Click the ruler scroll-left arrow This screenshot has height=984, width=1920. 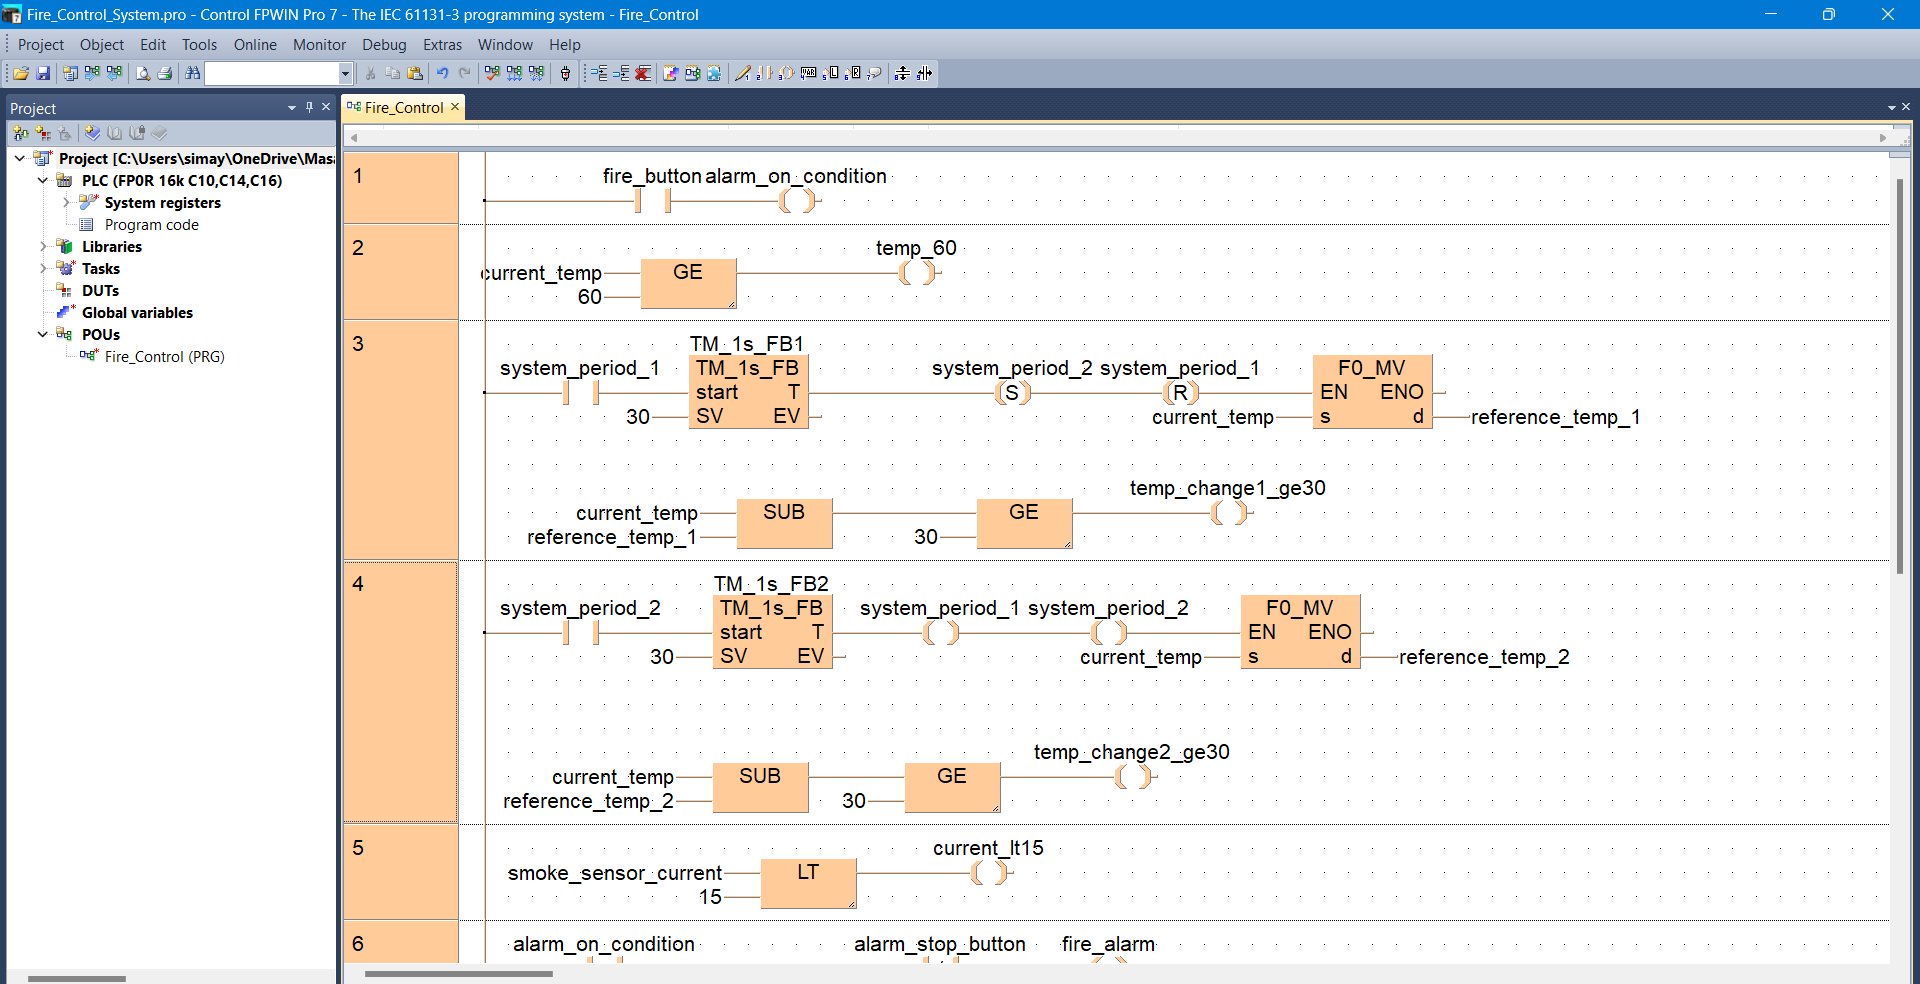coord(354,138)
